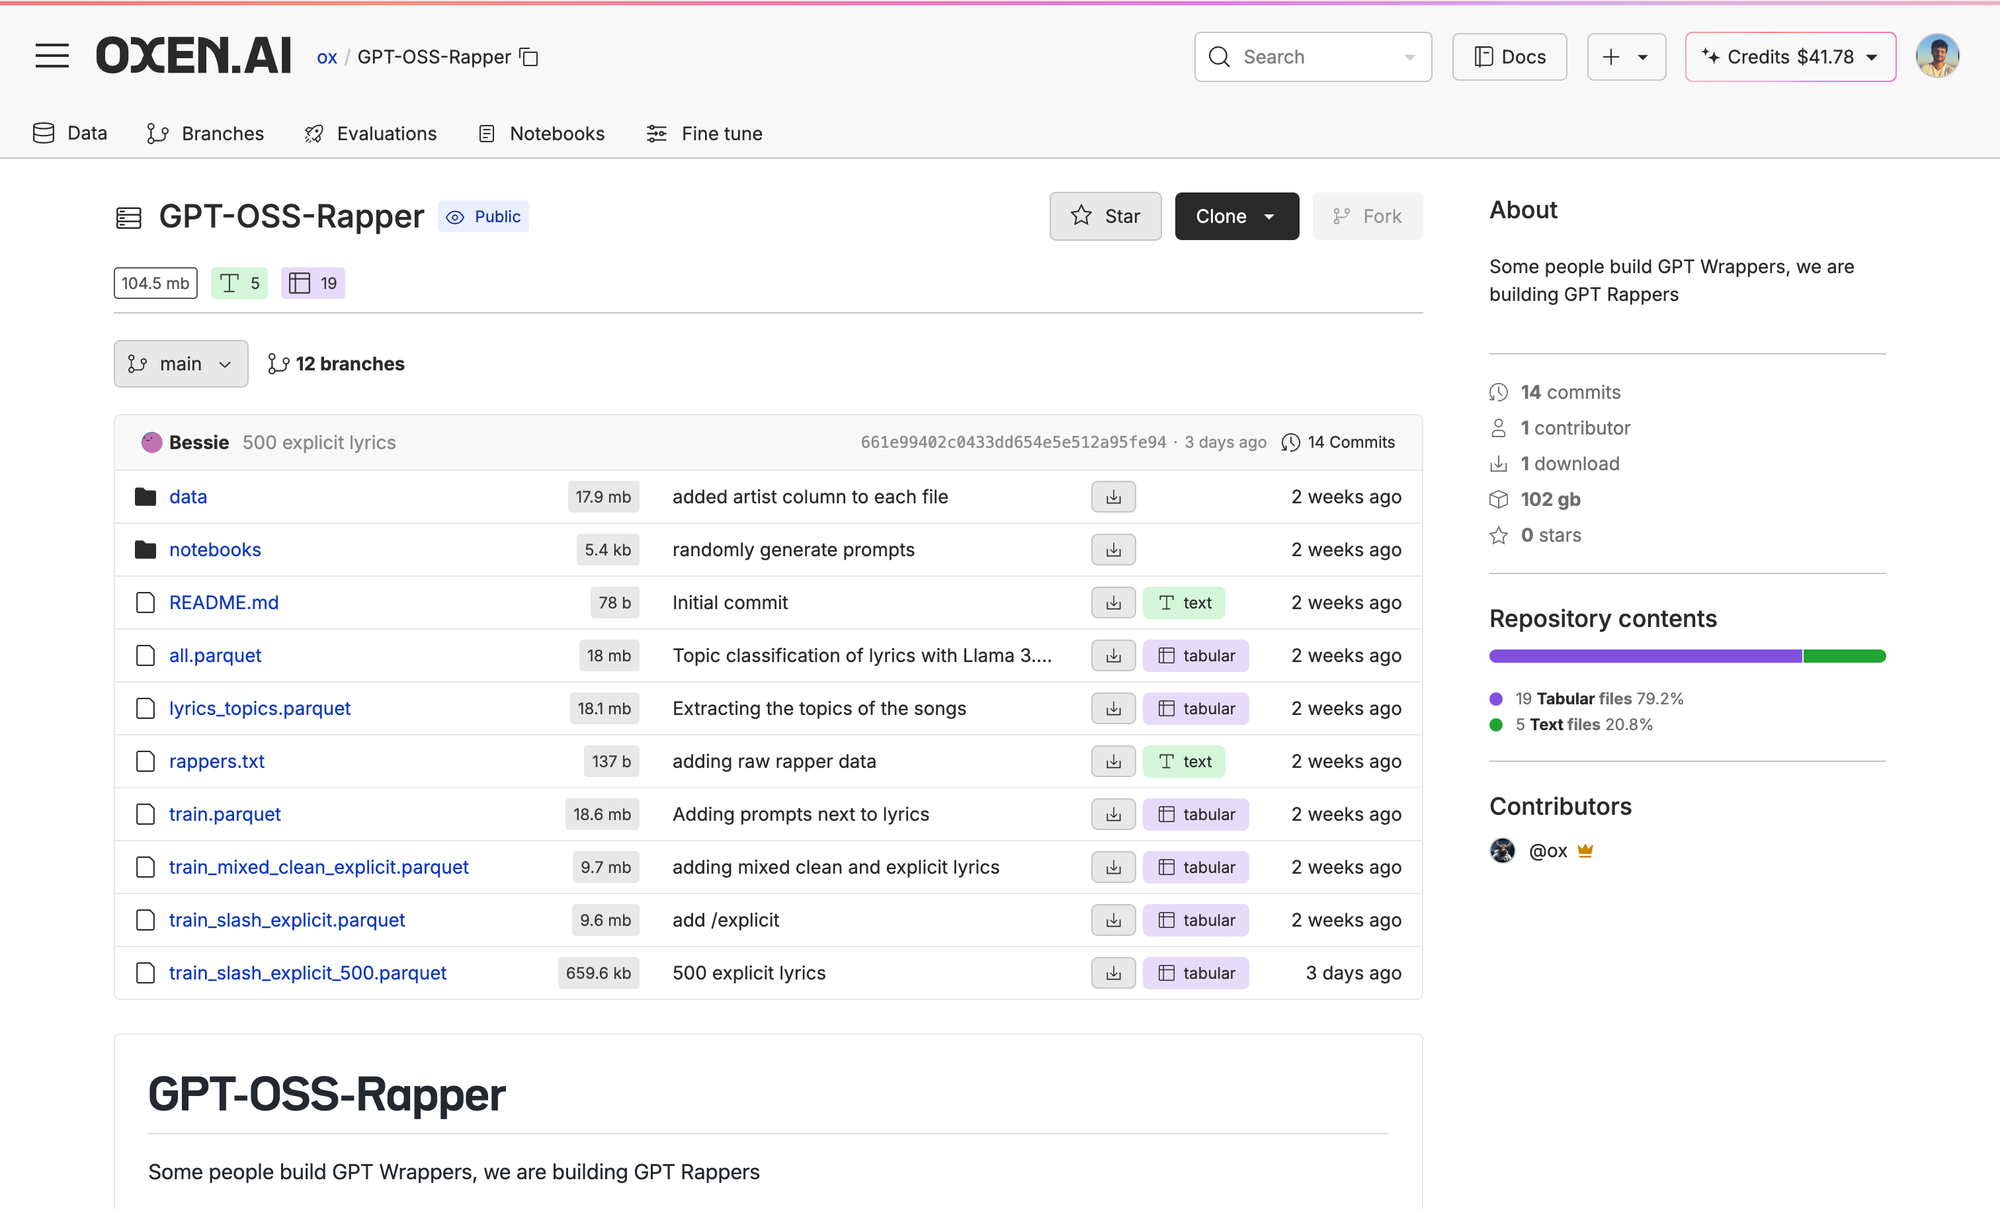
Task: Open the rappers.txt file link
Action: click(x=217, y=762)
